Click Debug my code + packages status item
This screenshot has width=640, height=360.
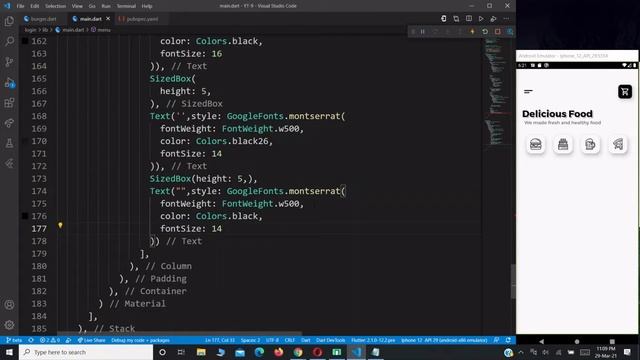140,340
